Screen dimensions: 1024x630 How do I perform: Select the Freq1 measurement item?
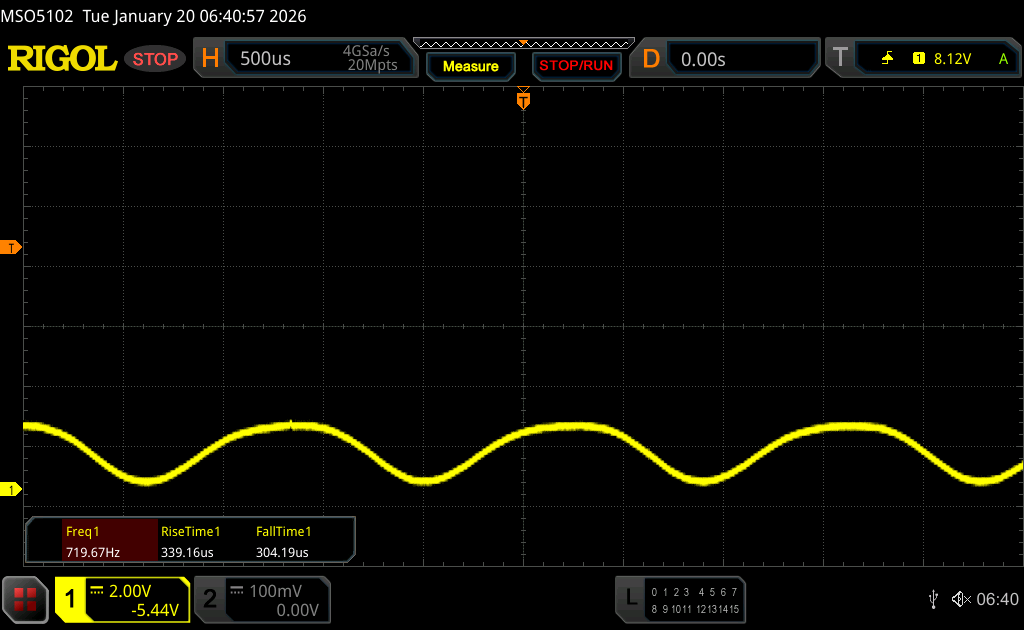[92, 541]
